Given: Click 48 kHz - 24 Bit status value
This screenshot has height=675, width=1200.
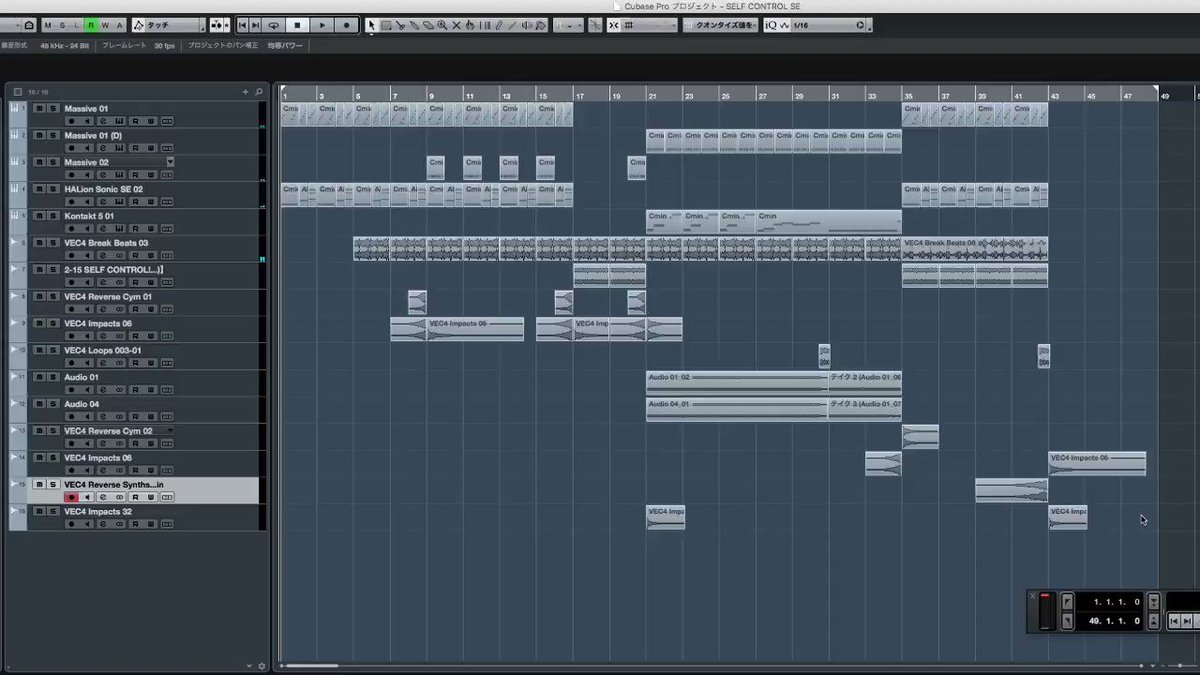Looking at the screenshot, I should pos(64,46).
